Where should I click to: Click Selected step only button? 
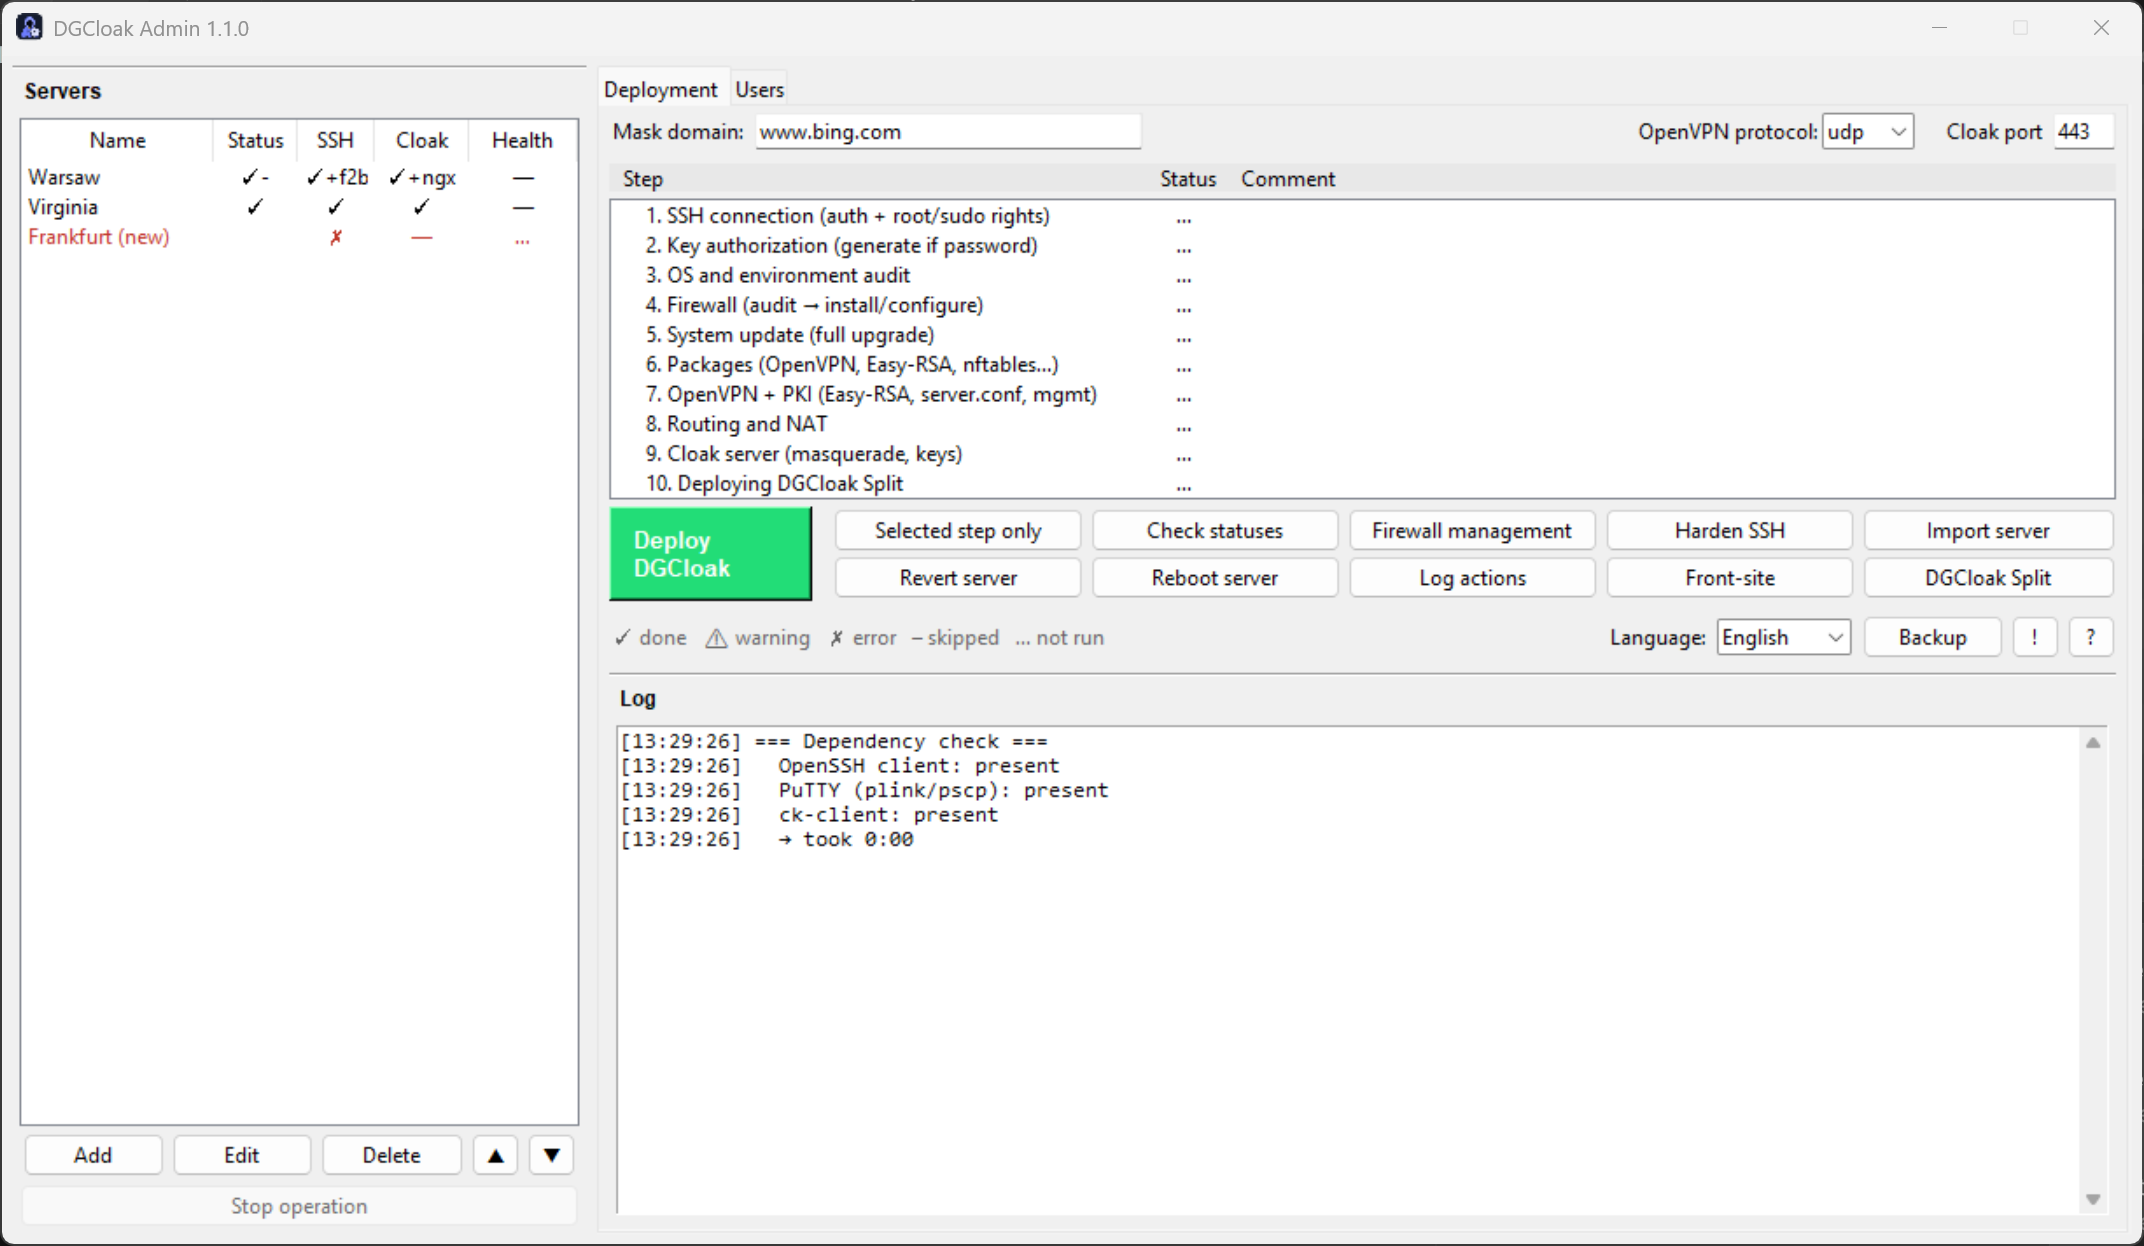(958, 530)
